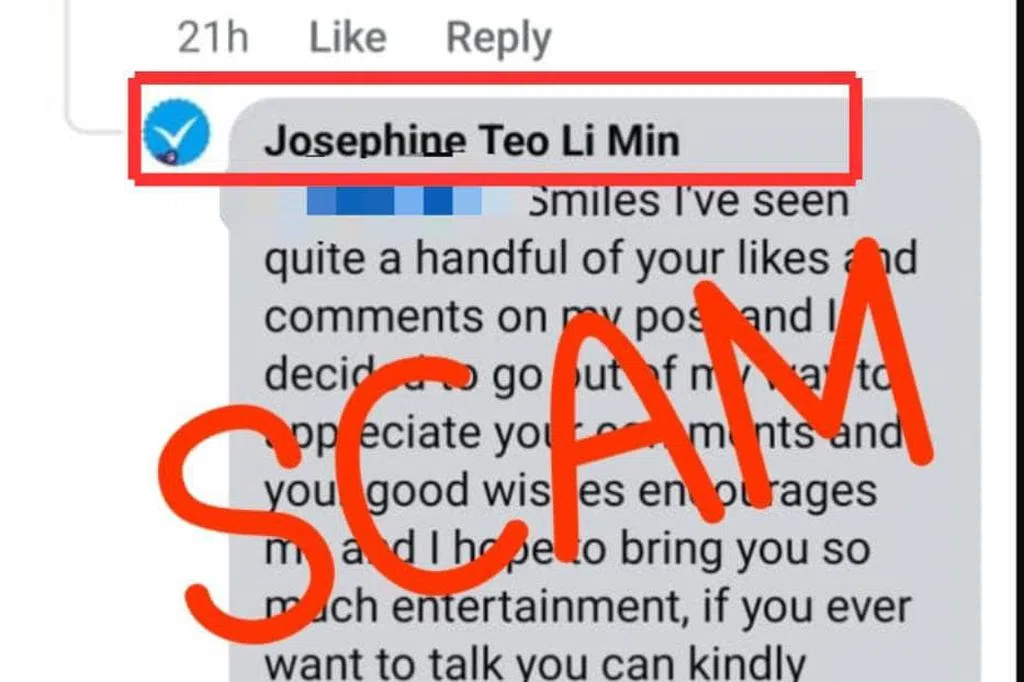
Task: Click "want to talk you can kindly" line
Action: tap(535, 662)
